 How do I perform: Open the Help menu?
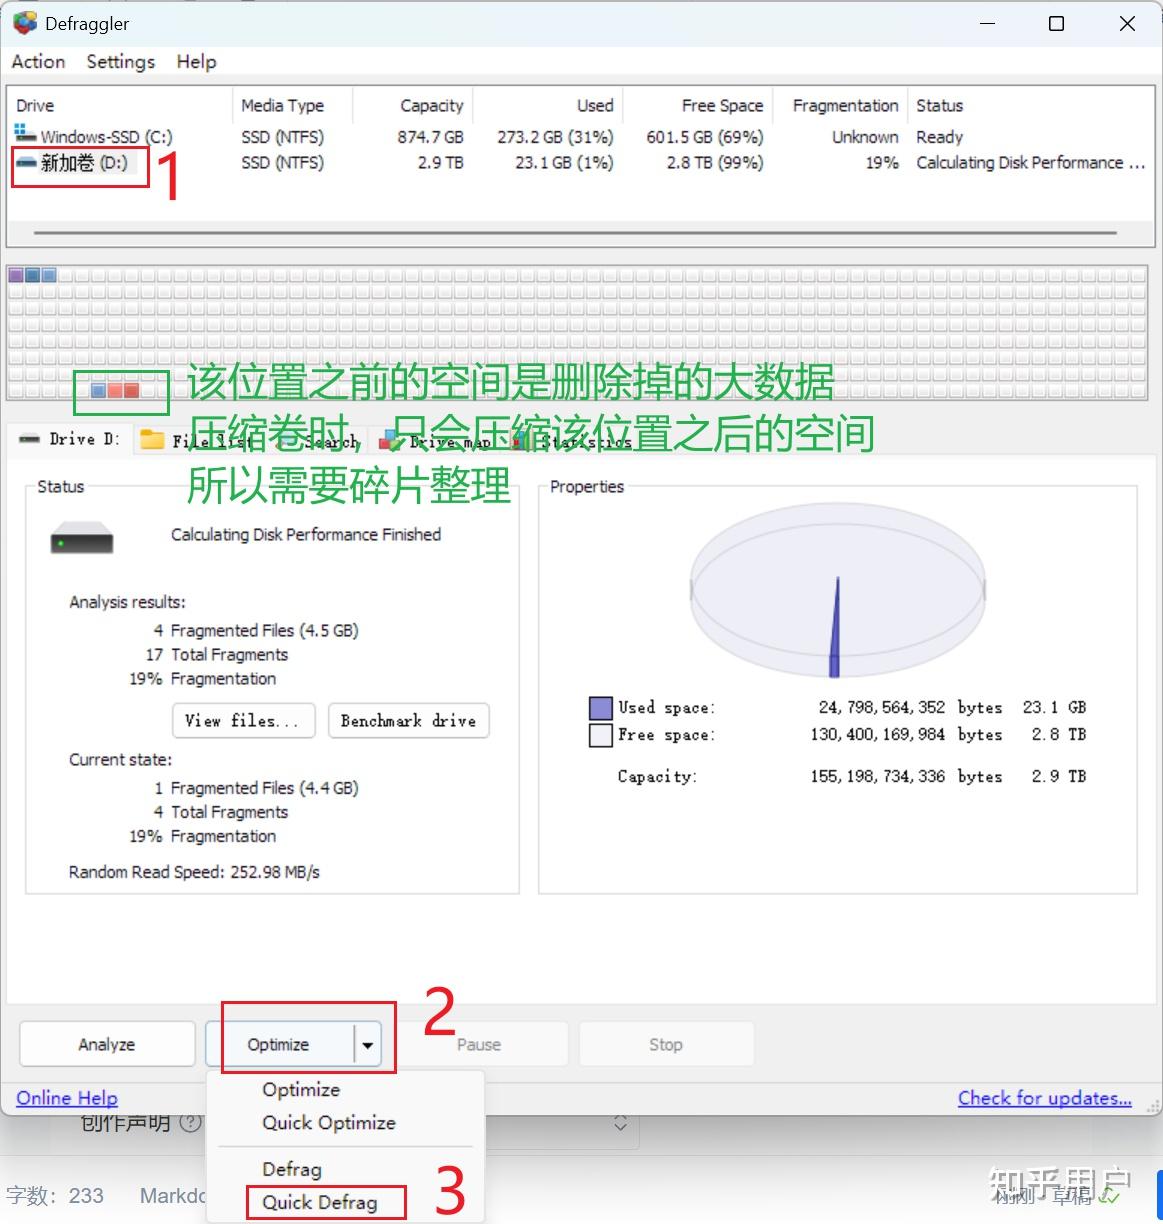tap(196, 62)
